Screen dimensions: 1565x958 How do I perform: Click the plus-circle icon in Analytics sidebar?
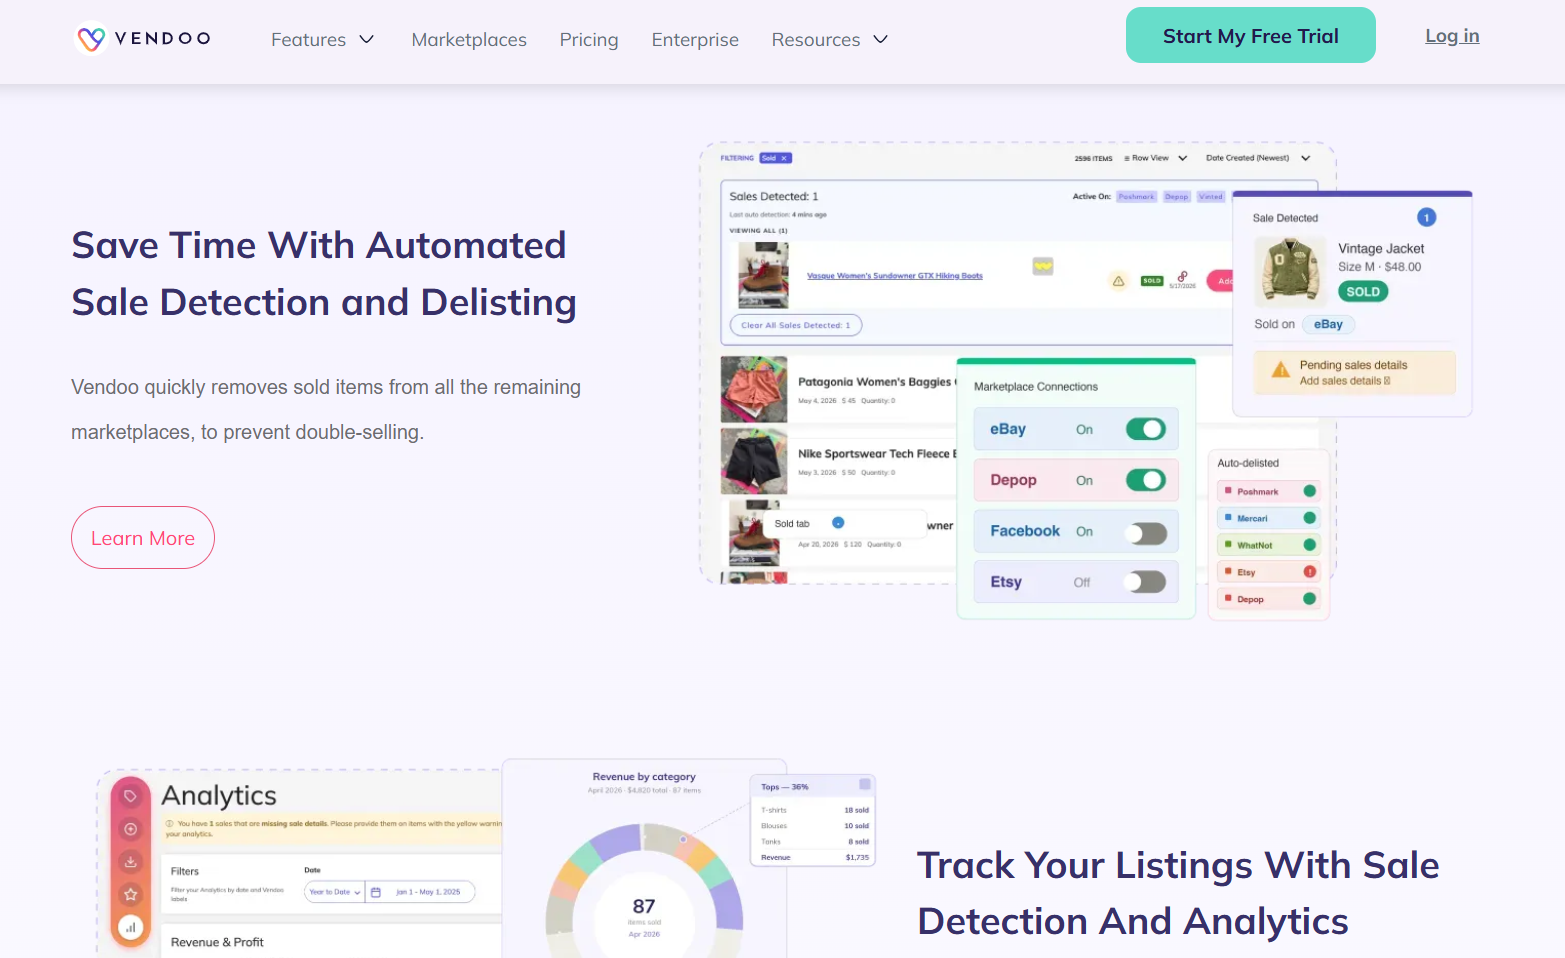(x=130, y=829)
